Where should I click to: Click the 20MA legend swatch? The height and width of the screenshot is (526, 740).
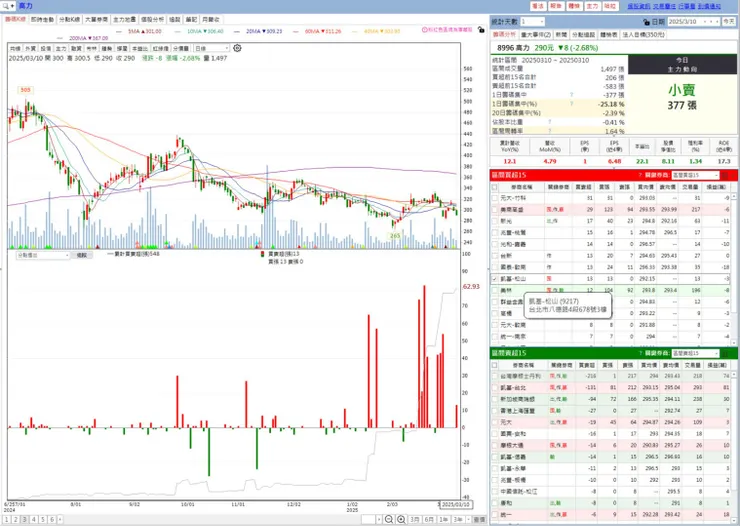pyautogui.click(x=238, y=31)
